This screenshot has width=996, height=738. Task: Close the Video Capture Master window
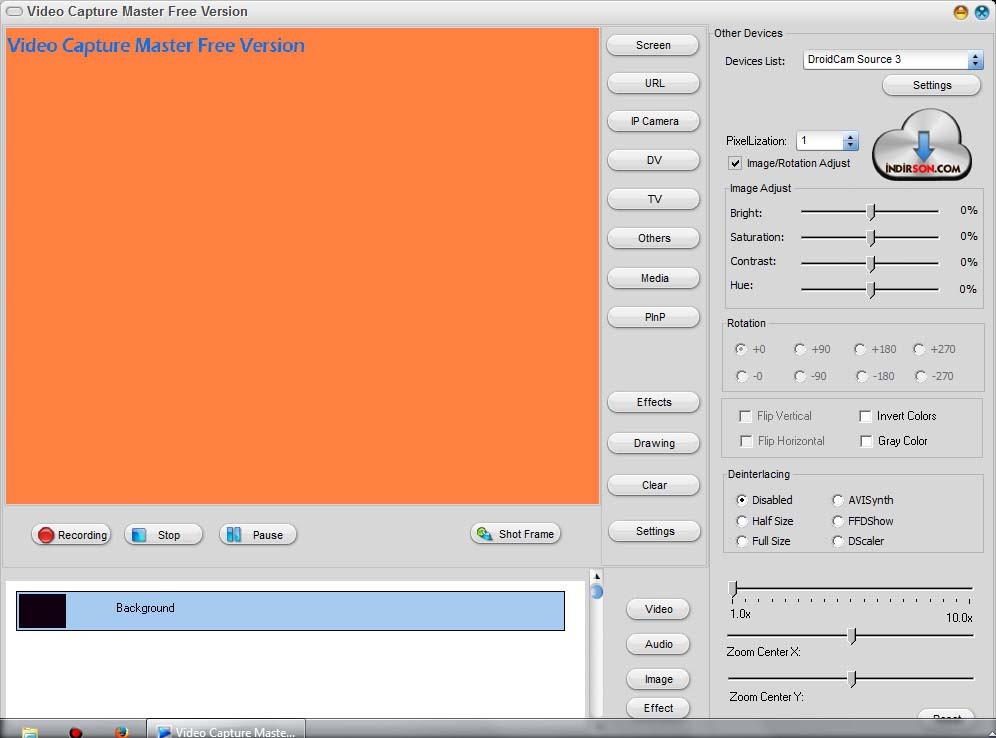click(x=981, y=12)
